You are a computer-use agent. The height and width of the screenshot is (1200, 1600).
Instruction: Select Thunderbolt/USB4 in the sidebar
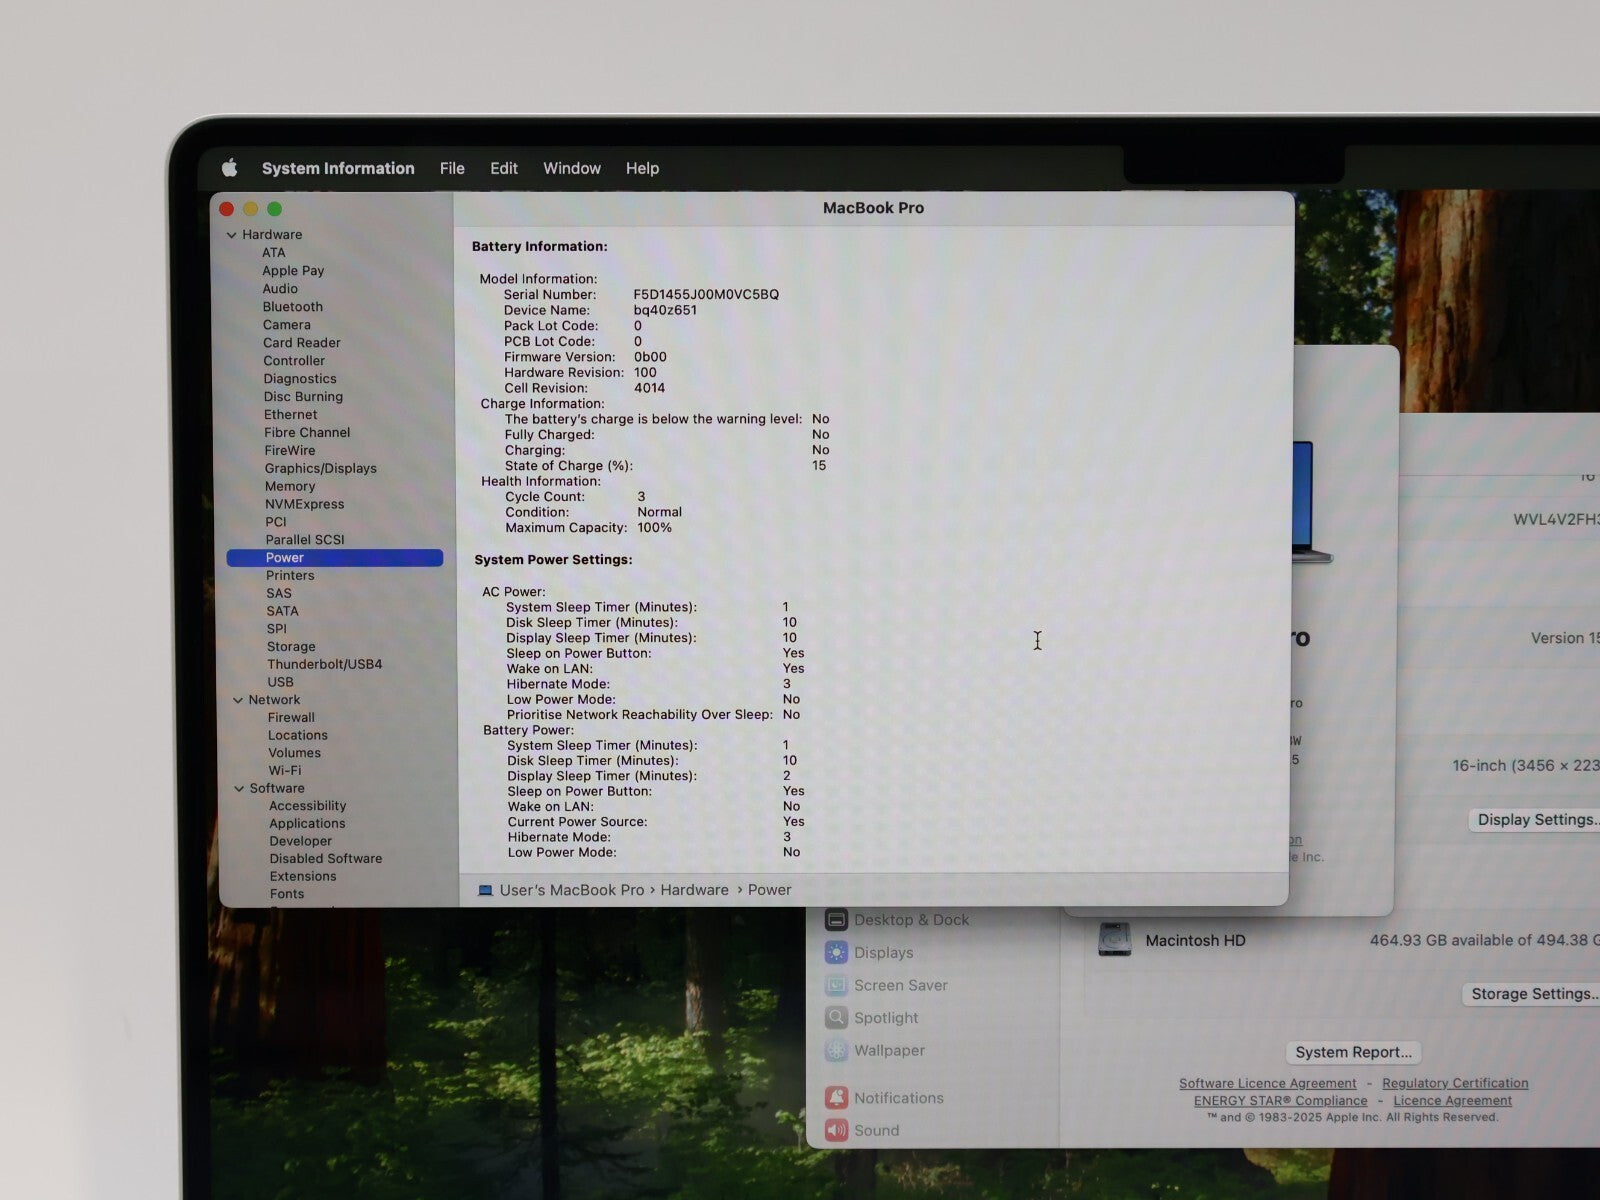(325, 664)
